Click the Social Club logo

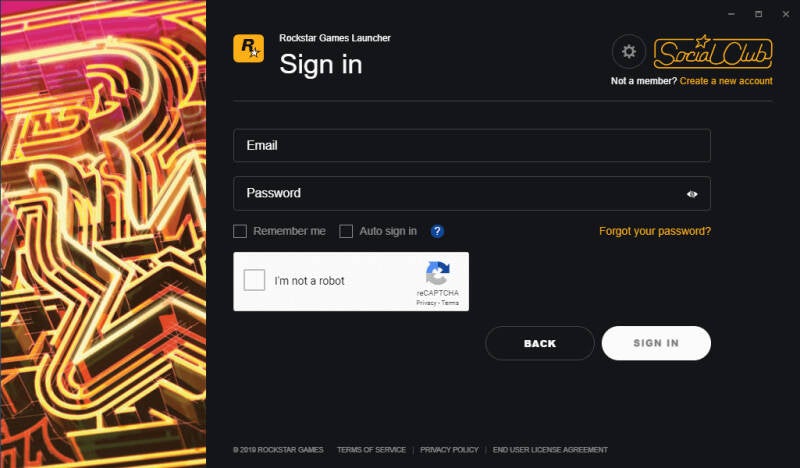click(713, 52)
